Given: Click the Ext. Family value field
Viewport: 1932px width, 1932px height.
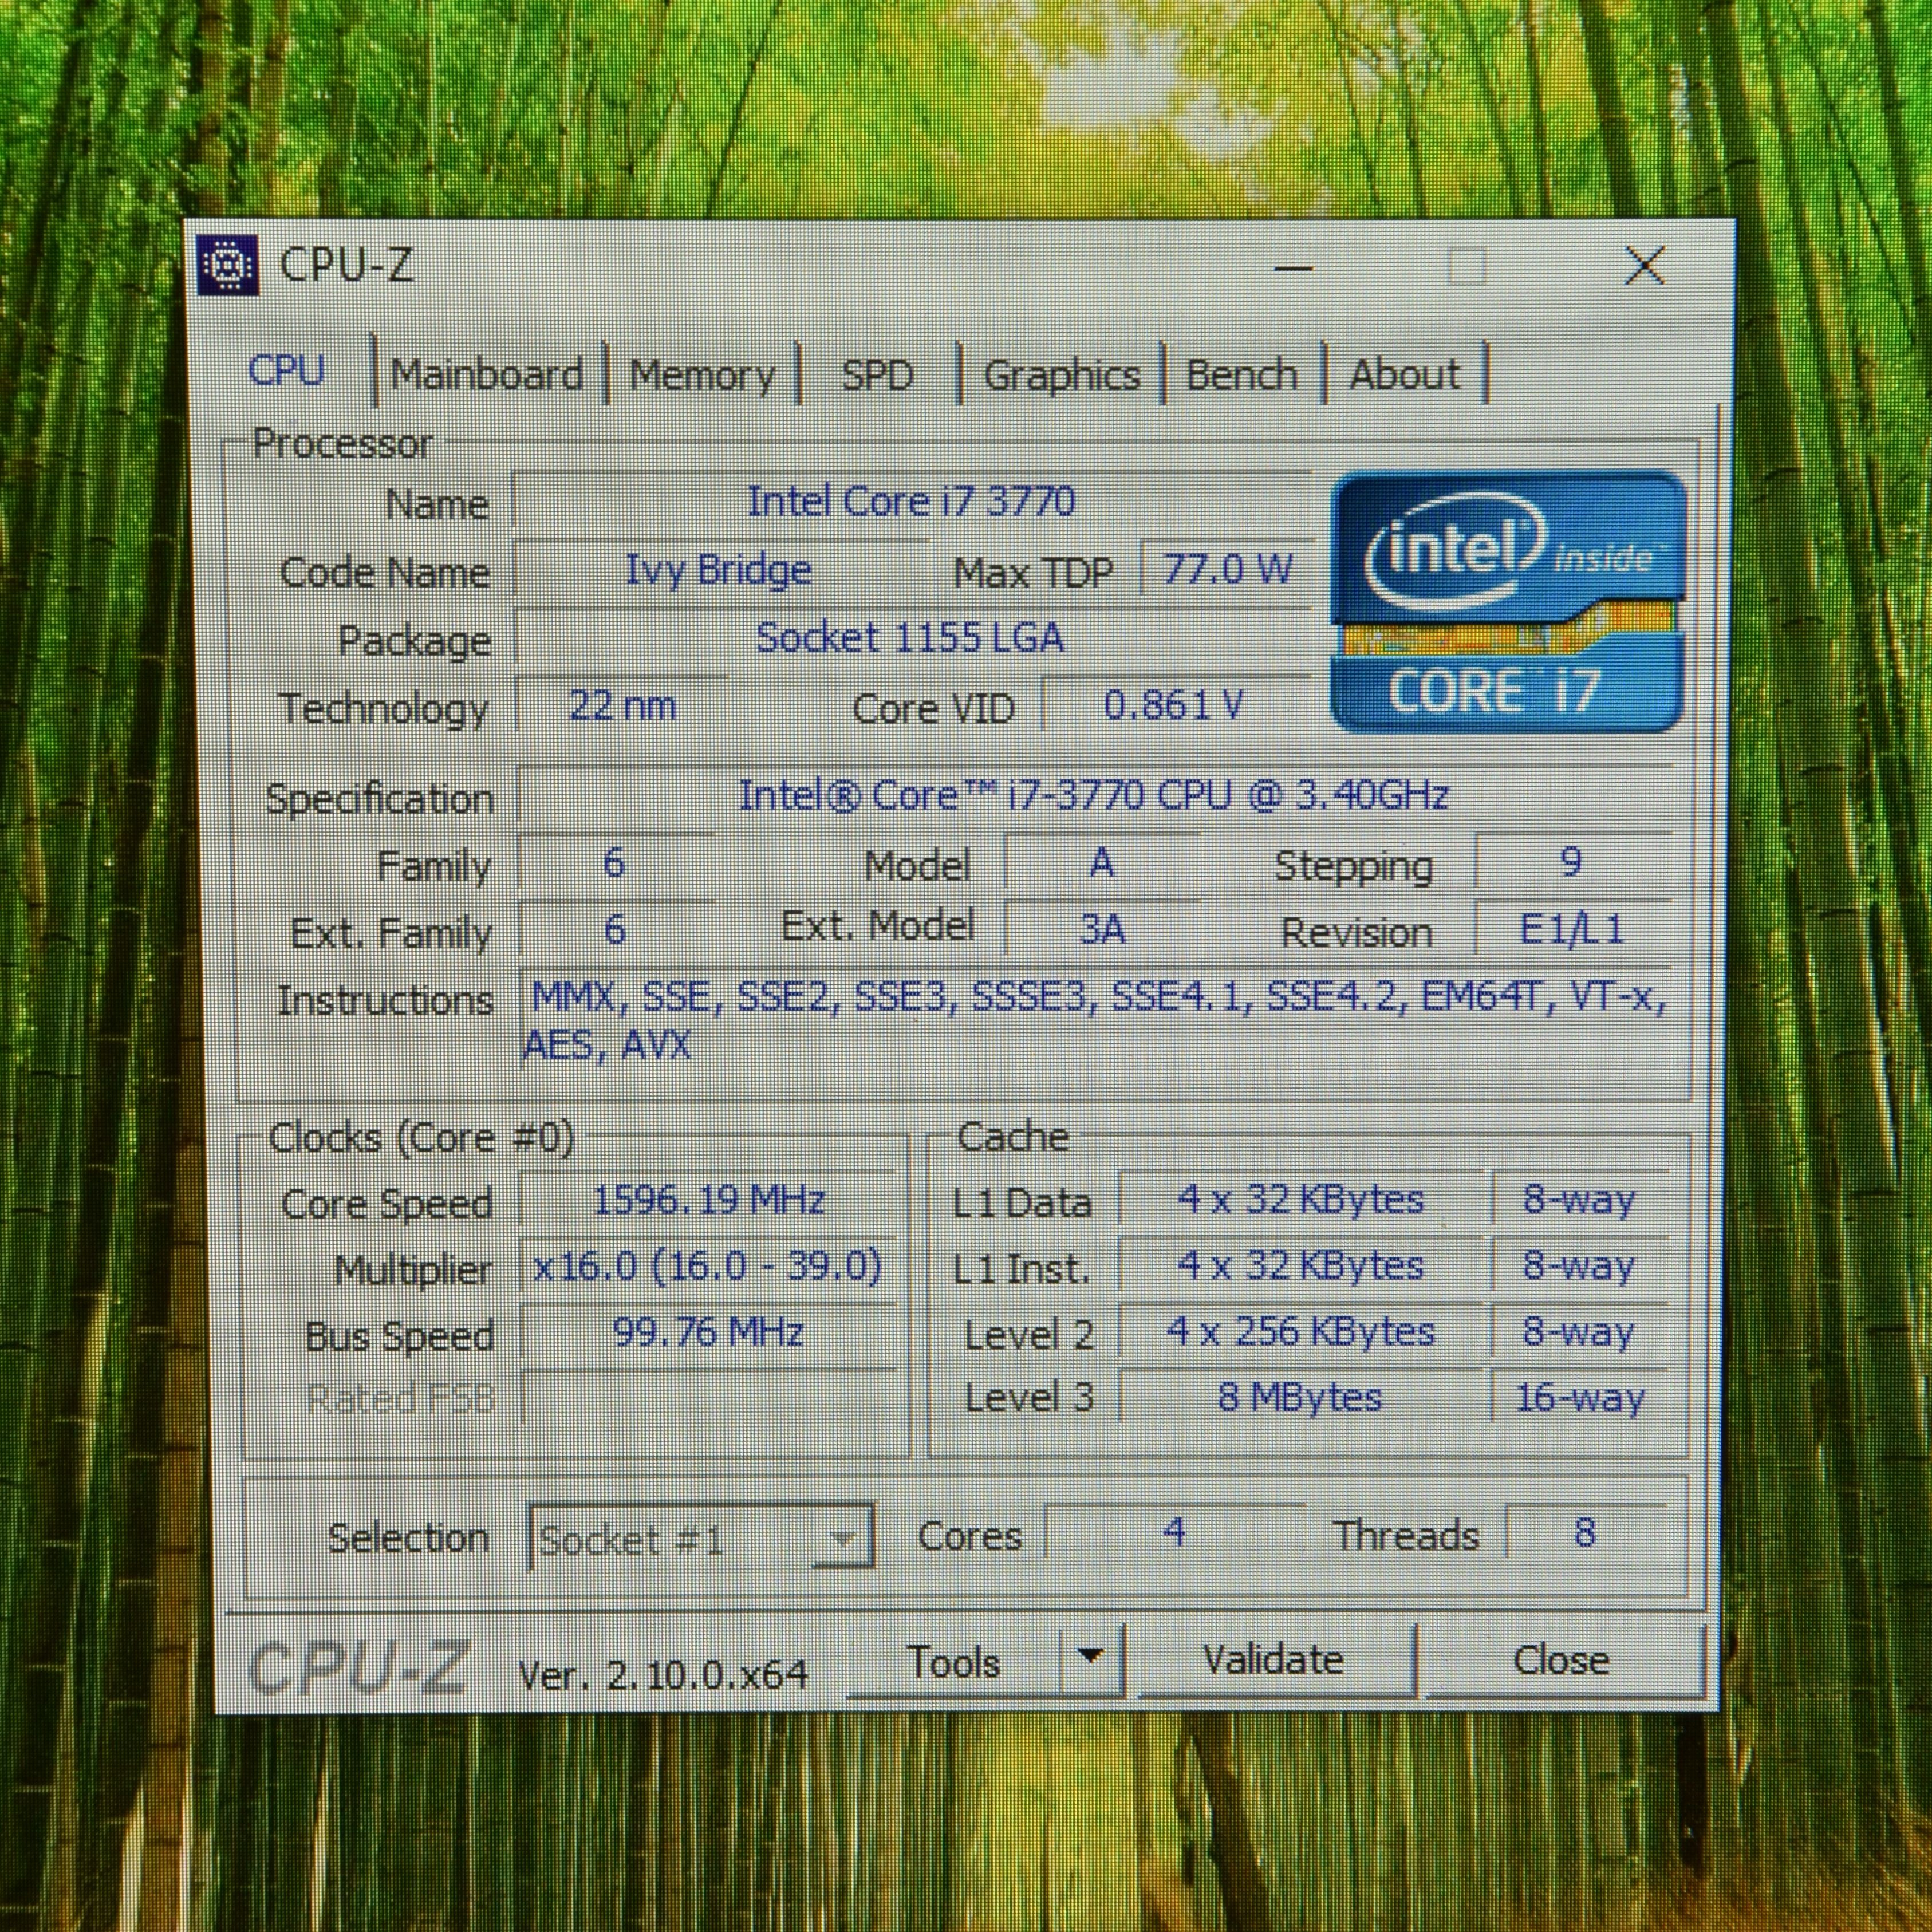Looking at the screenshot, I should (x=615, y=930).
